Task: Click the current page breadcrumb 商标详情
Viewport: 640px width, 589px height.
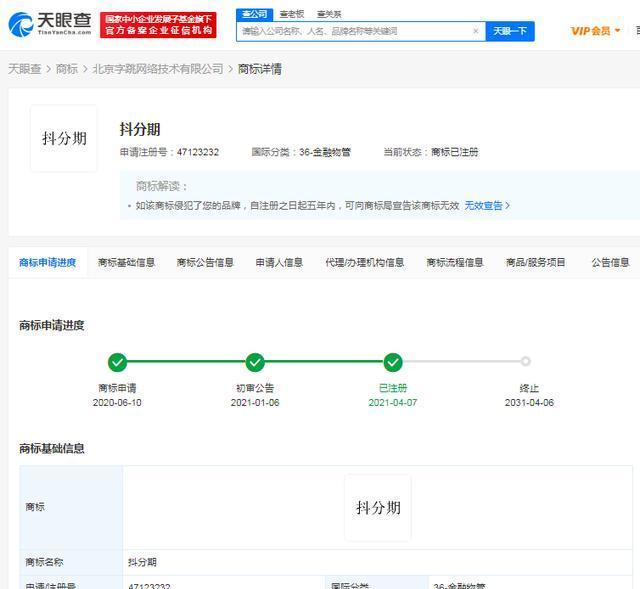Action: pos(260,69)
